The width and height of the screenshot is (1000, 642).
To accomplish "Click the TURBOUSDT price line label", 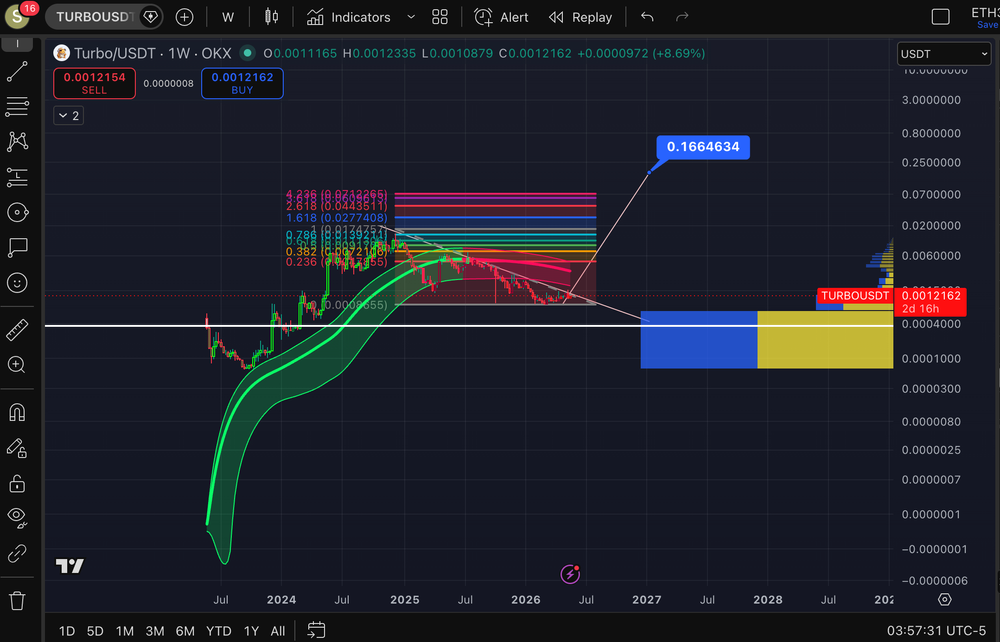I will tap(855, 296).
